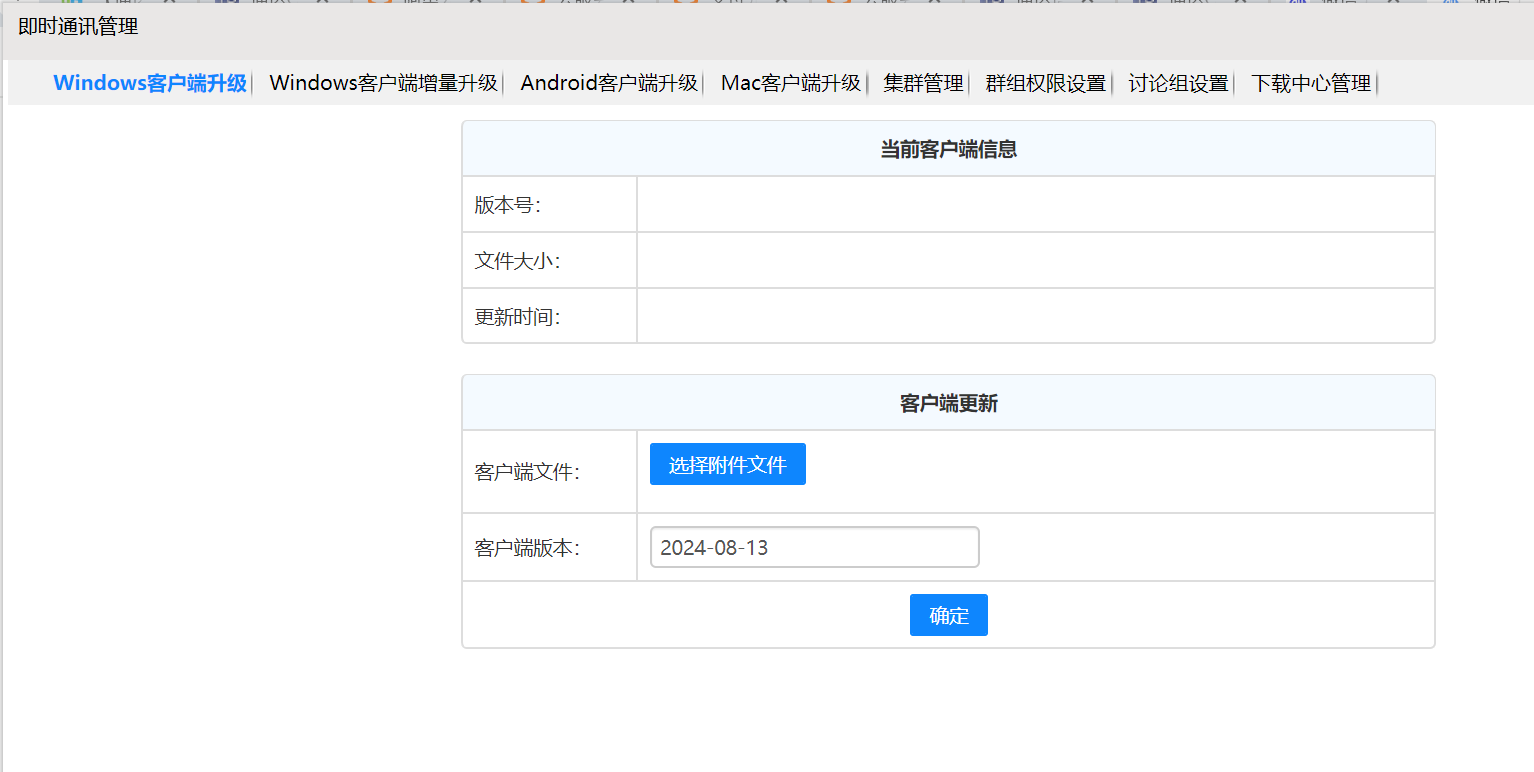
Task: Click the 客户端文件 field label
Action: click(526, 472)
